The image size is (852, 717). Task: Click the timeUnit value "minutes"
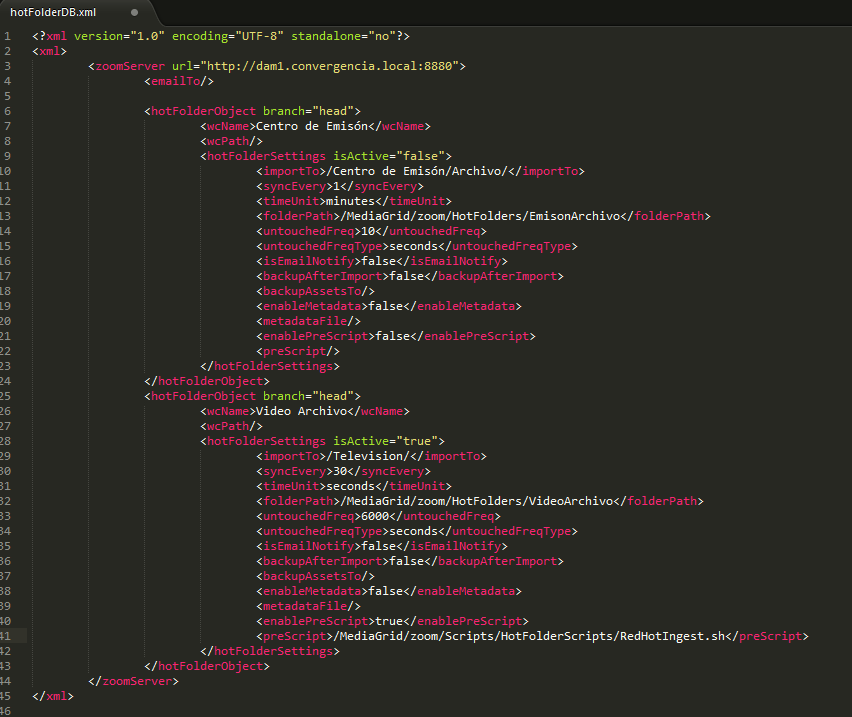click(350, 201)
